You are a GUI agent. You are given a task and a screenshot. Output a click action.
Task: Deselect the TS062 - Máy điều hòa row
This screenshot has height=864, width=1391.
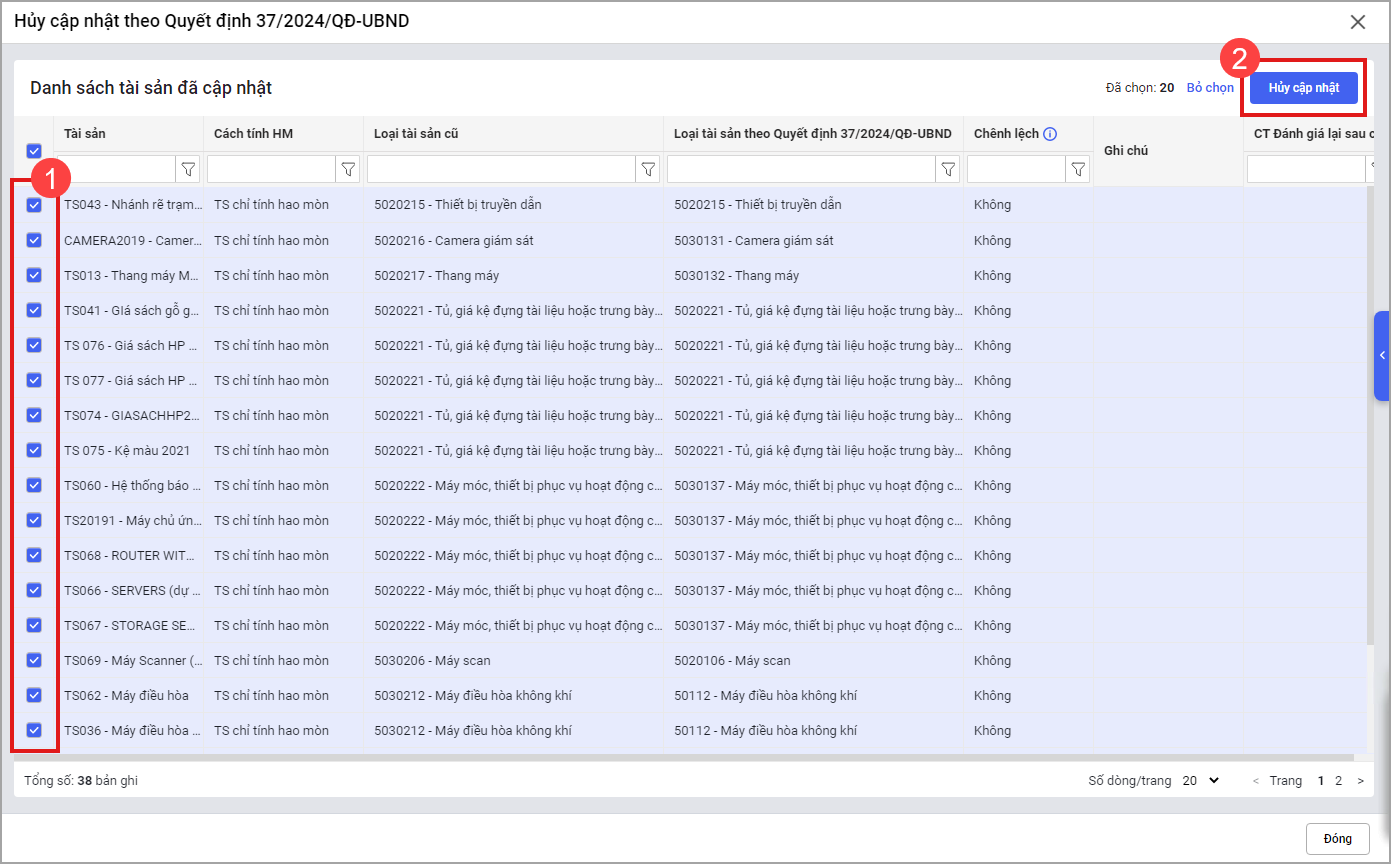[x=34, y=695]
